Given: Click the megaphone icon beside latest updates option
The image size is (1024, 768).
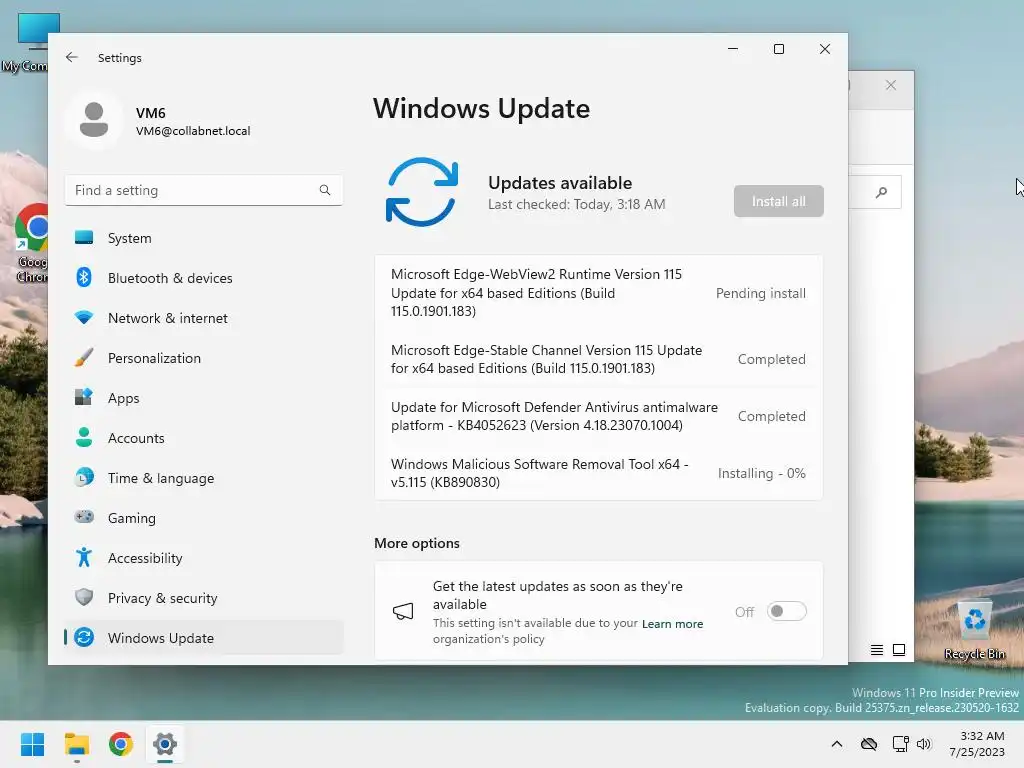Looking at the screenshot, I should (403, 611).
